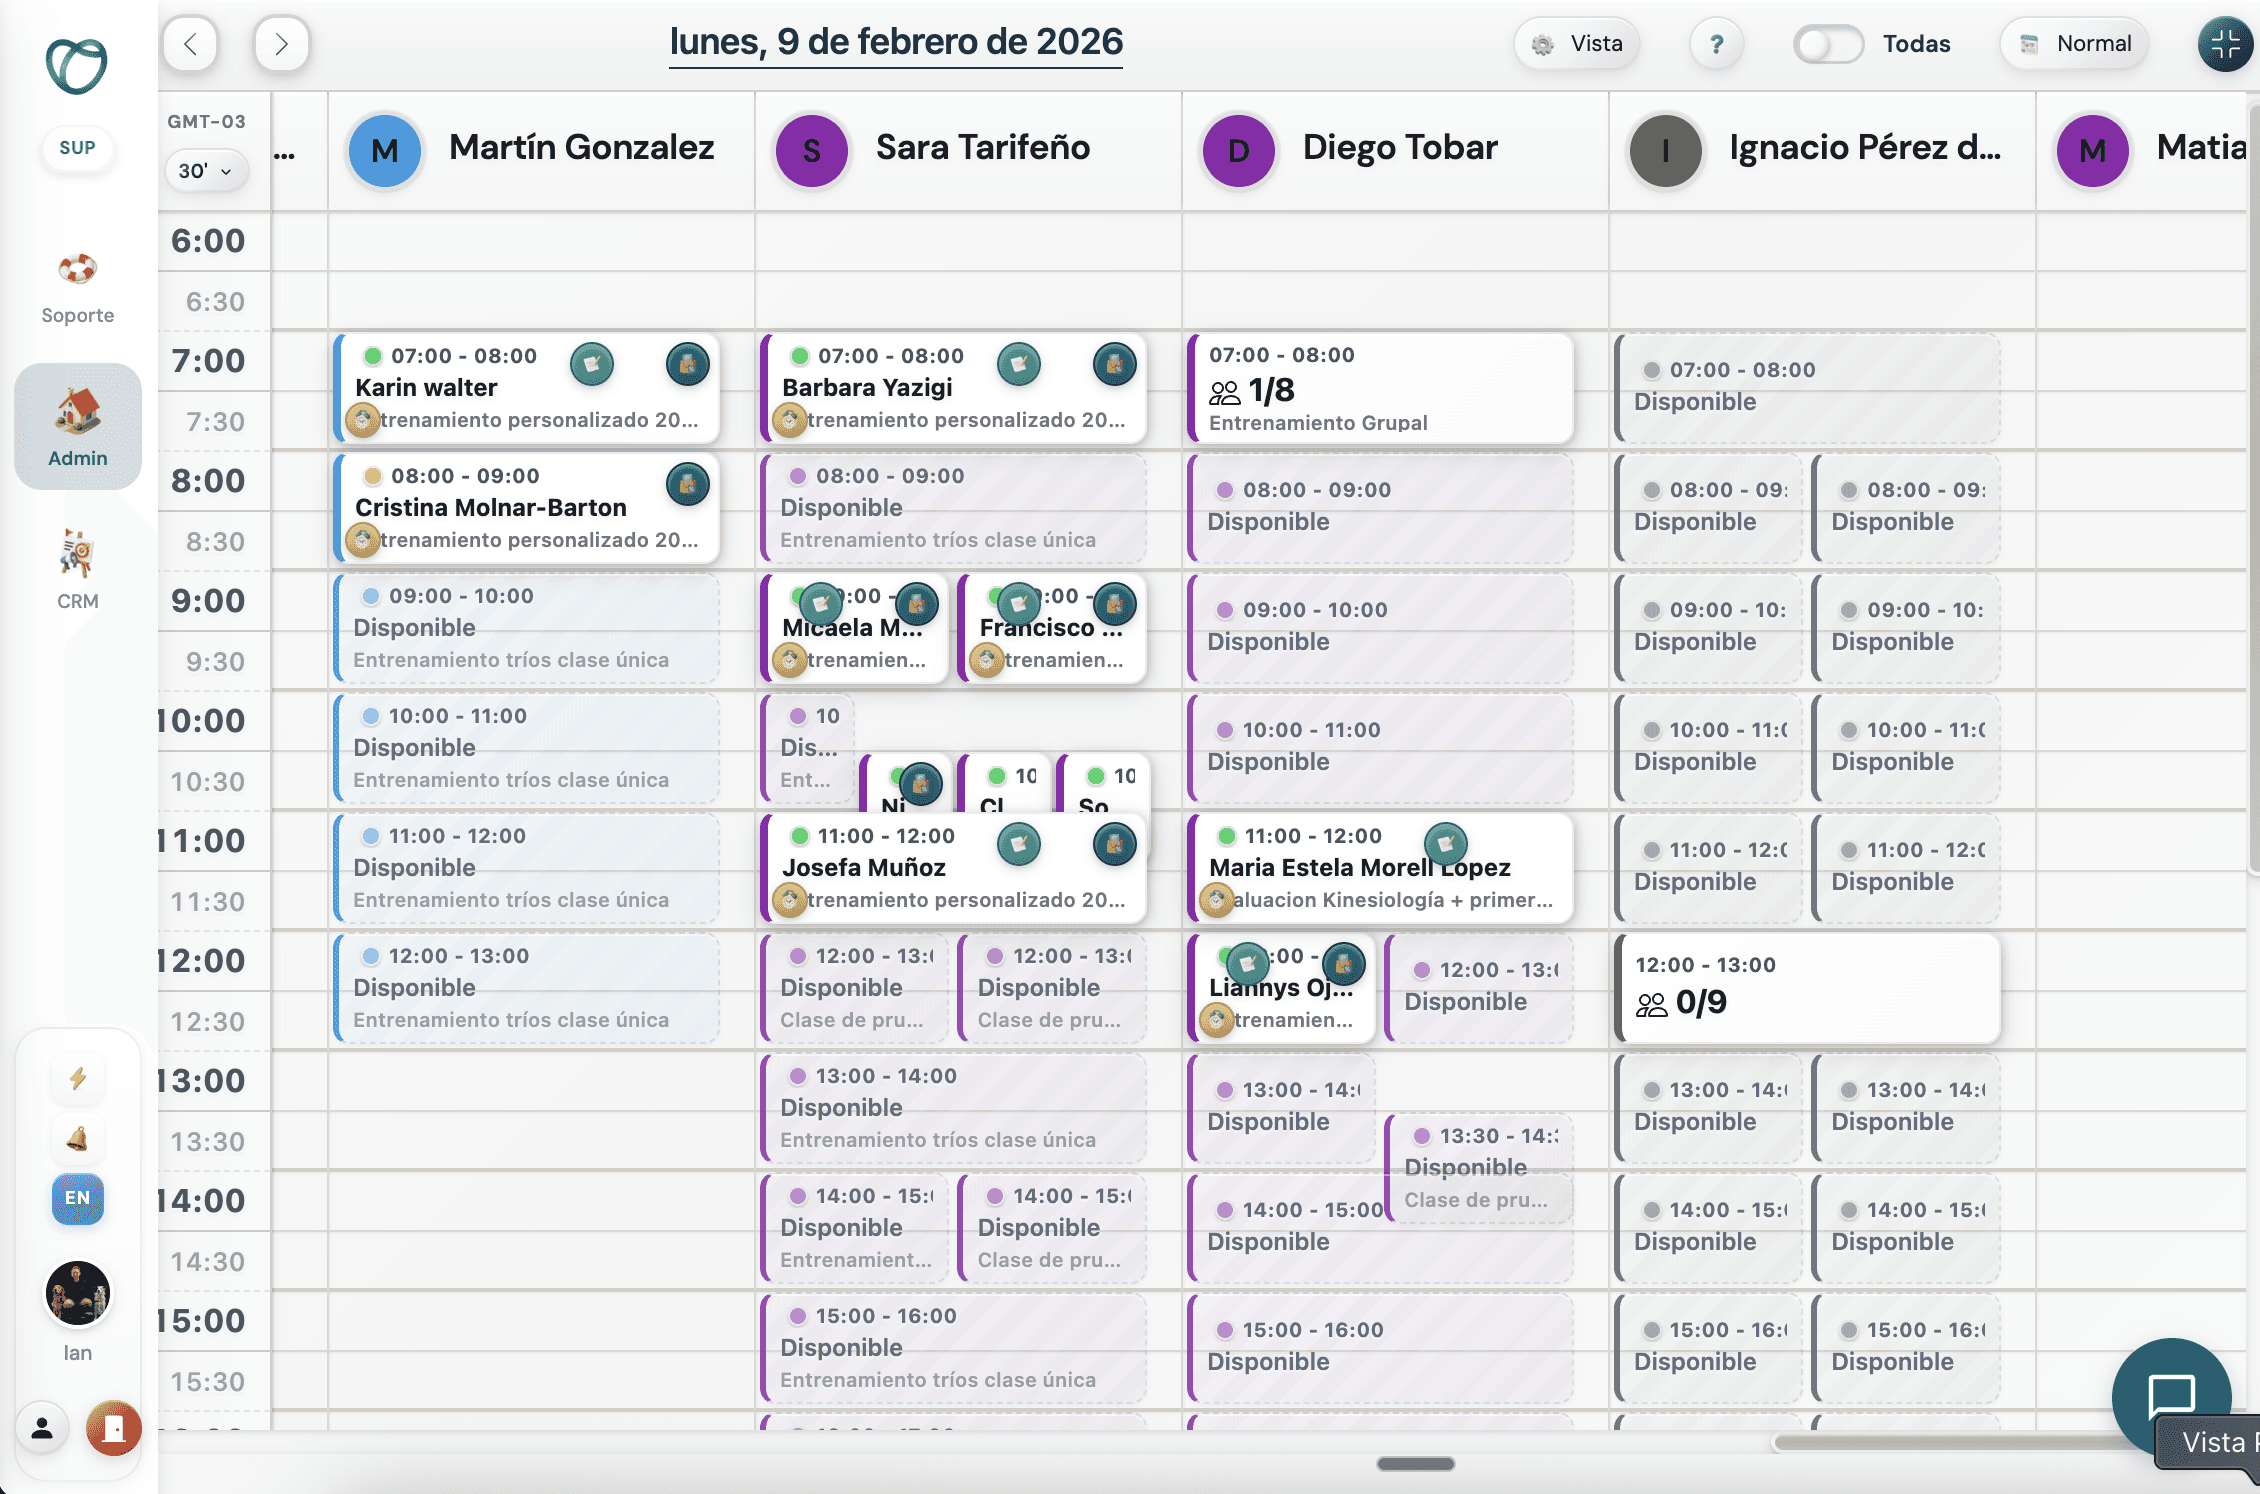Open the notifications bell icon

coord(77,1138)
